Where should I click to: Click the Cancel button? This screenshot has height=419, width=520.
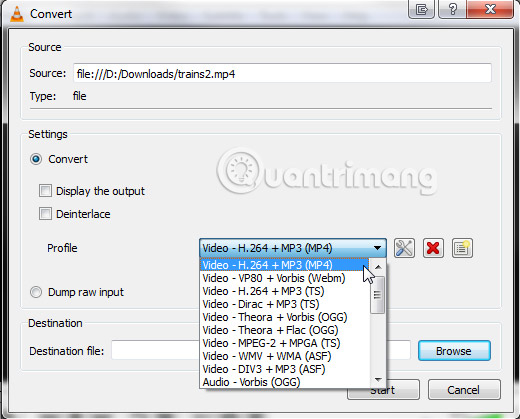point(464,390)
